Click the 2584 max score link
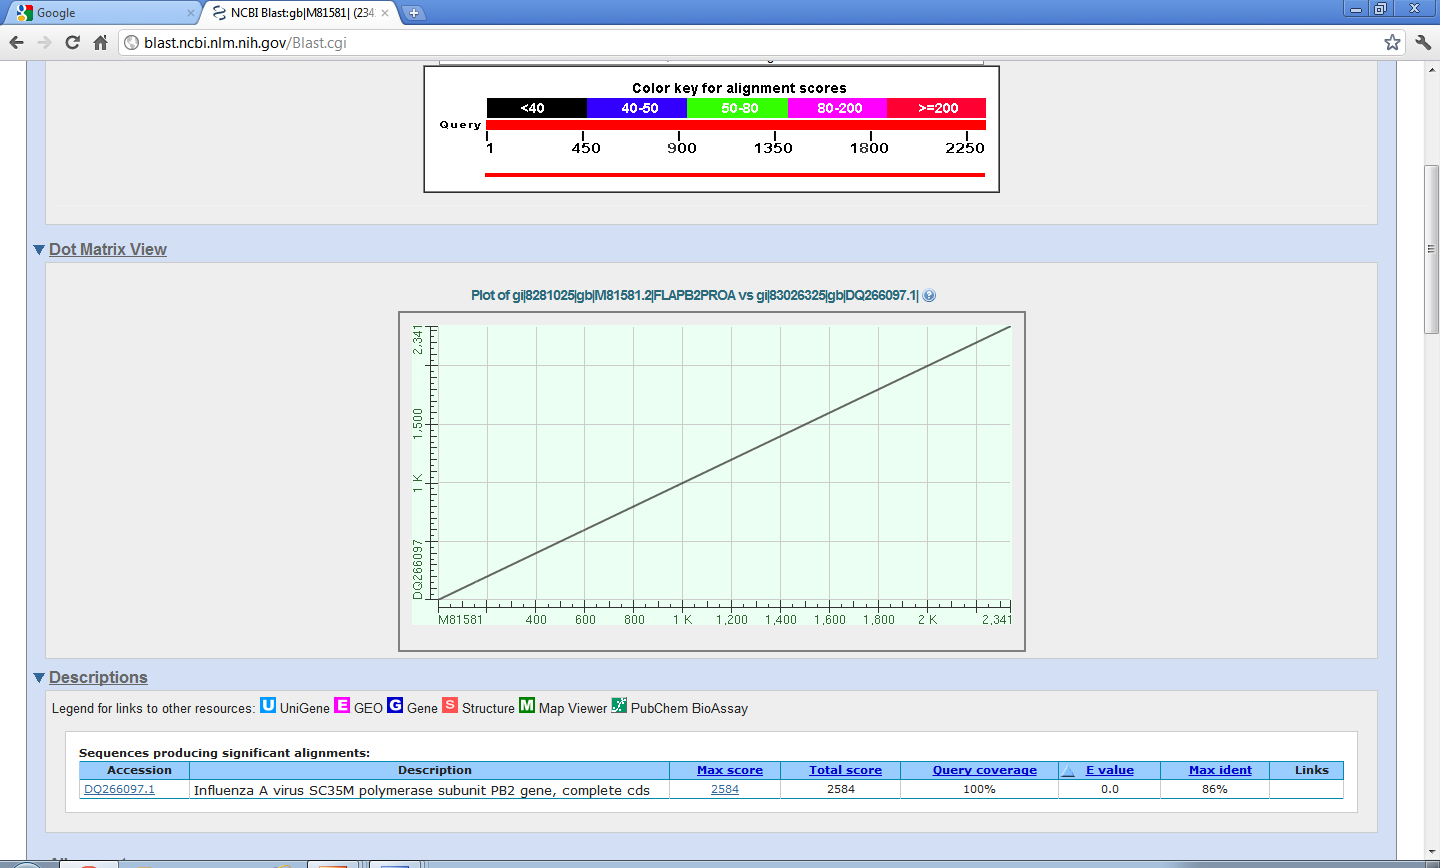The image size is (1440, 868). [725, 789]
